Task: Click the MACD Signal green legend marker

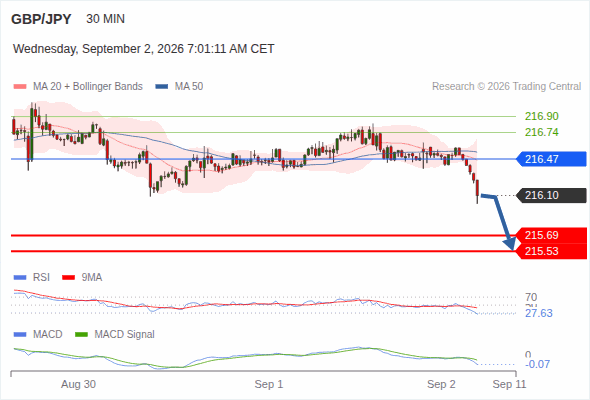Action: (x=81, y=335)
